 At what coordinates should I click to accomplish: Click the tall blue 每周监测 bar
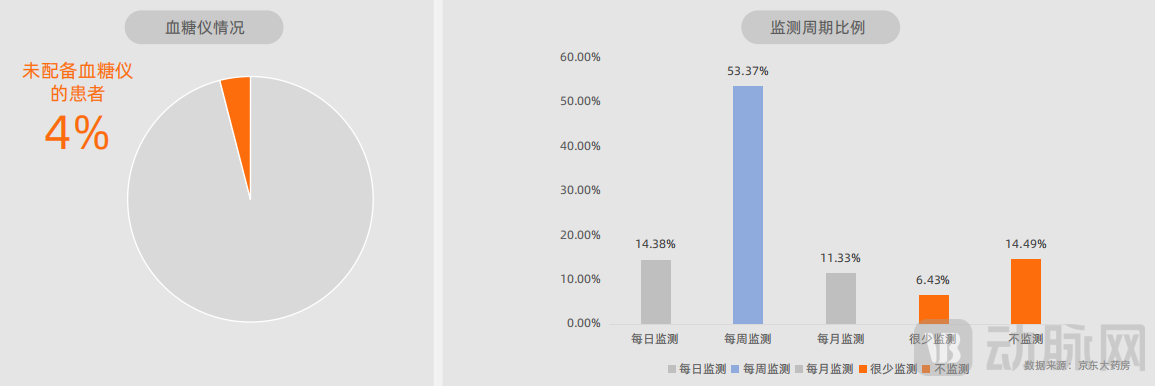point(748,205)
